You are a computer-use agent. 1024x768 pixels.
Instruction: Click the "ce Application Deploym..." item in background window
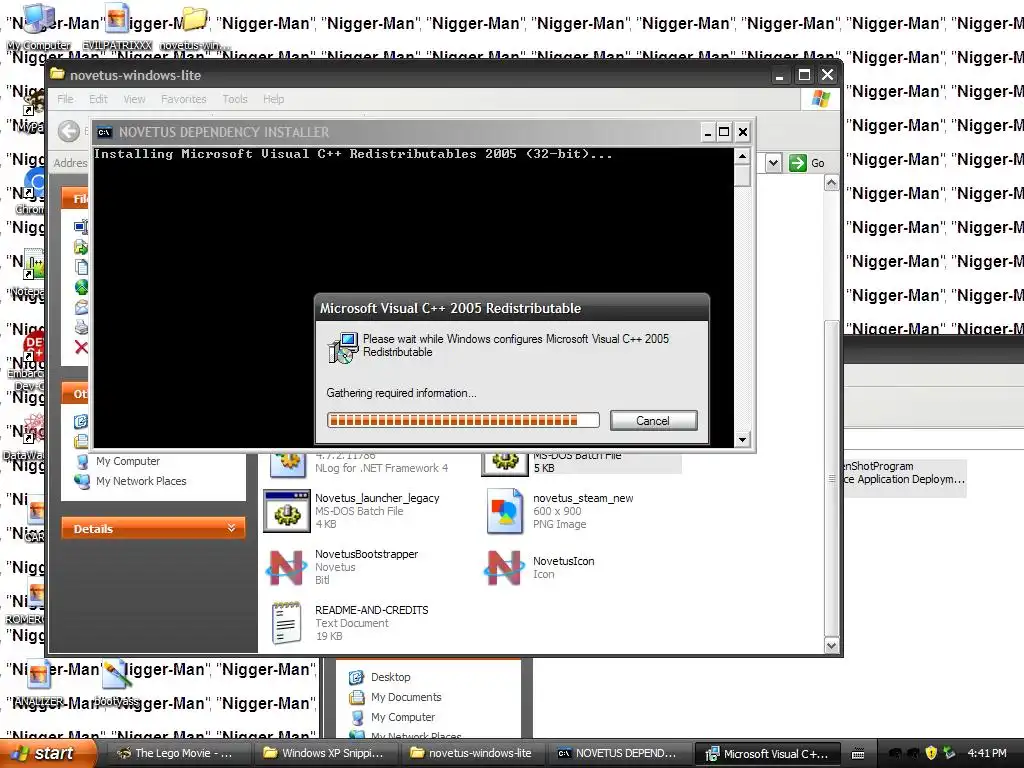pyautogui.click(x=904, y=479)
